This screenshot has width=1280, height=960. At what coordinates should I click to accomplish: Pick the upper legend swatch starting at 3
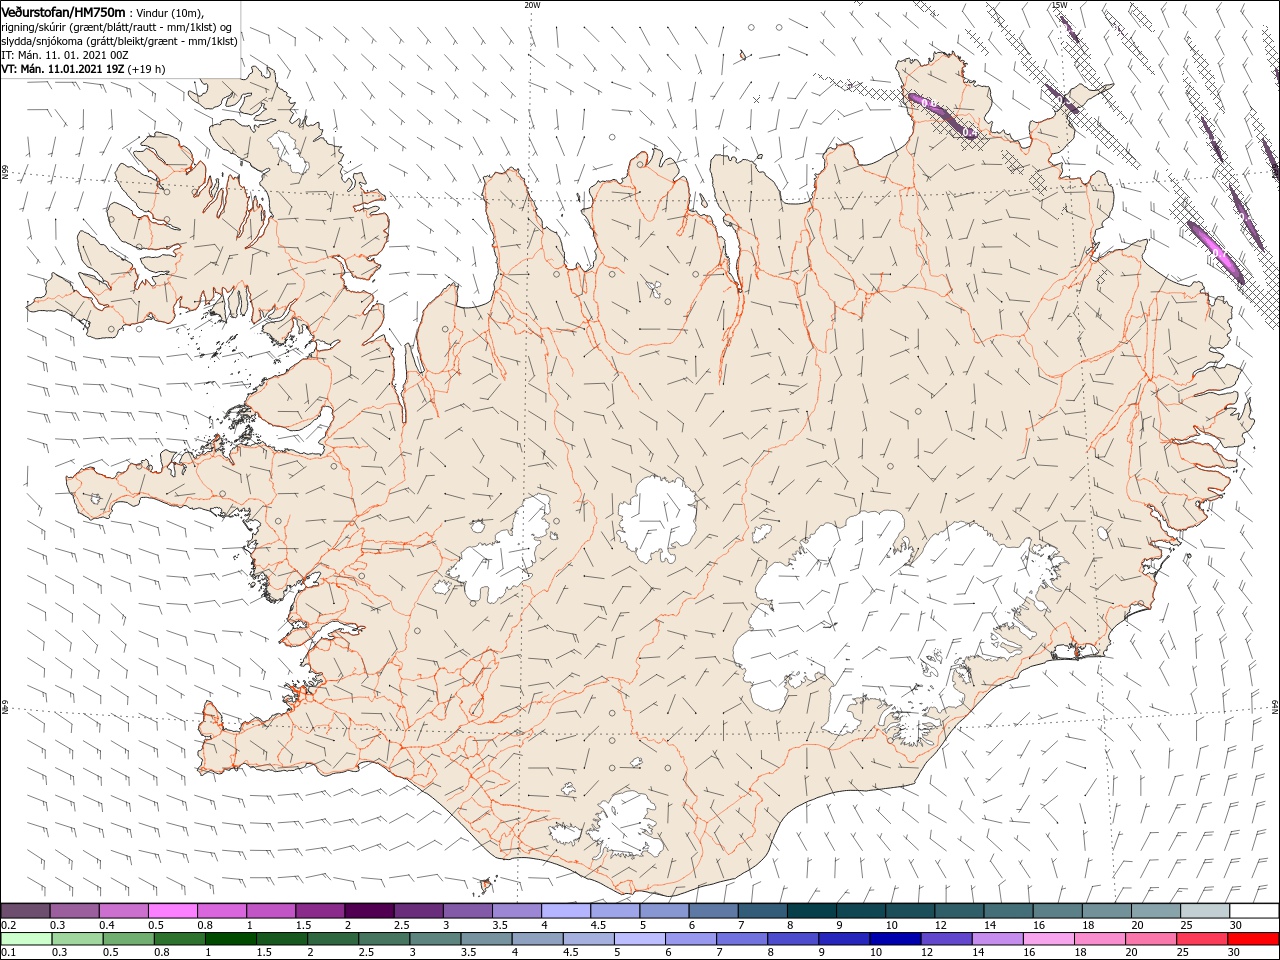tap(467, 910)
